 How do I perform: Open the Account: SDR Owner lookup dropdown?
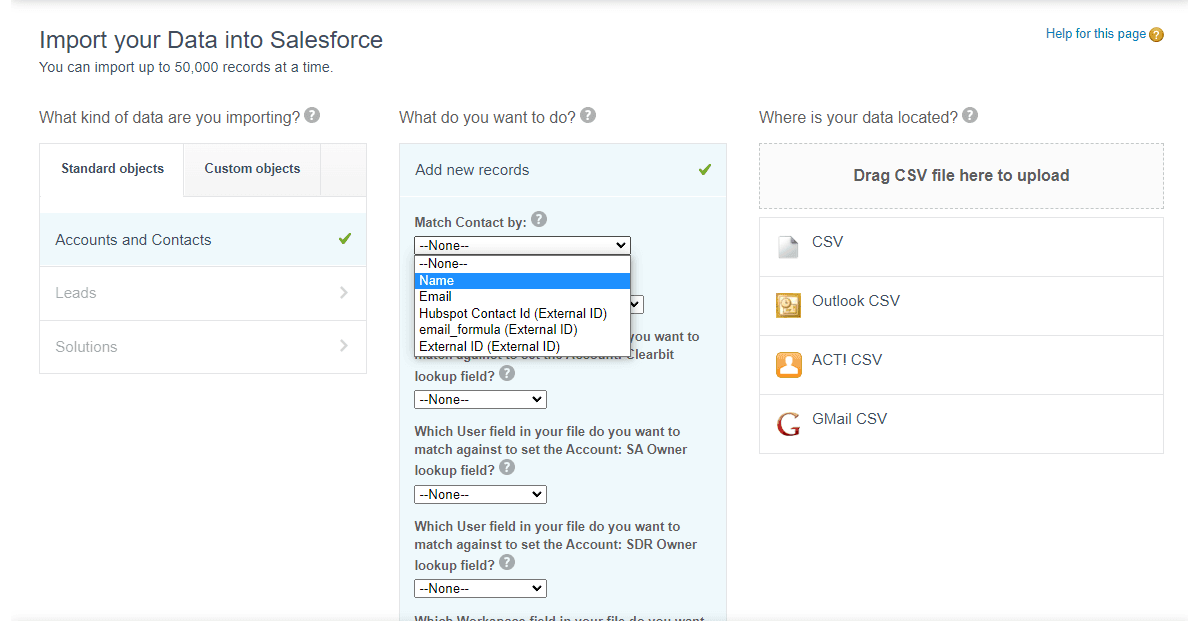pyautogui.click(x=480, y=588)
